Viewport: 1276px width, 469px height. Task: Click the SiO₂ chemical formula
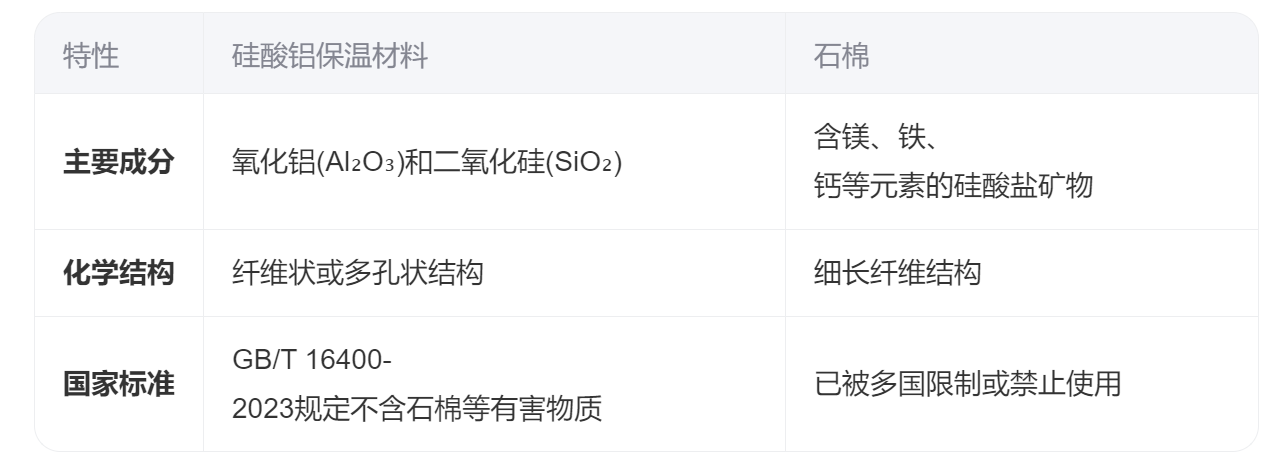tap(580, 163)
